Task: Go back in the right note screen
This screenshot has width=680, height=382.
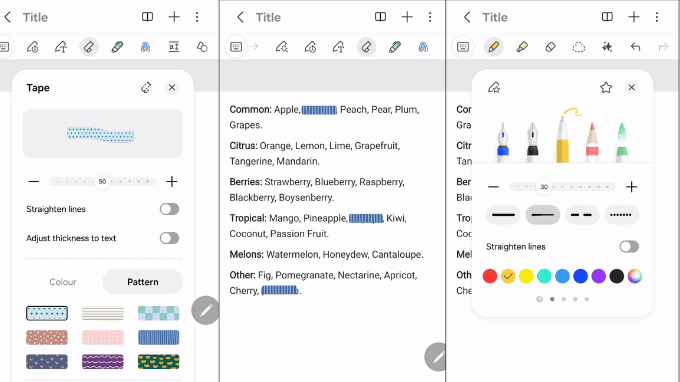Action: tap(467, 17)
